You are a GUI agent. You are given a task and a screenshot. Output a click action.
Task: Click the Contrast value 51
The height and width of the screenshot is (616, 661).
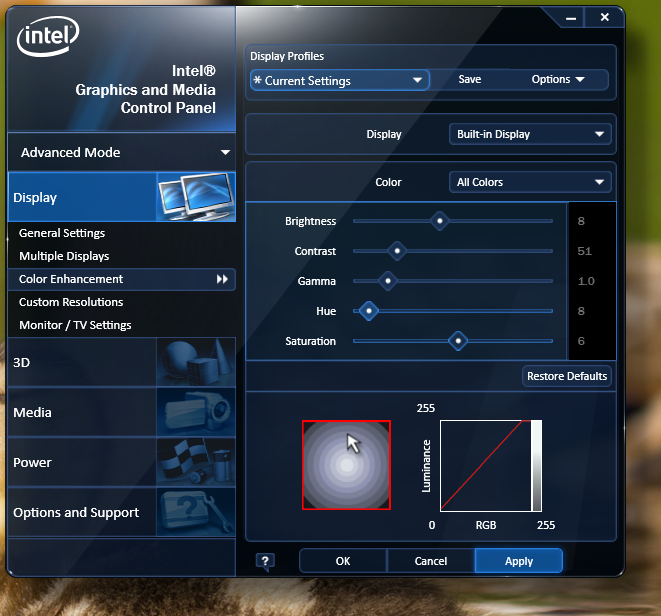click(584, 251)
